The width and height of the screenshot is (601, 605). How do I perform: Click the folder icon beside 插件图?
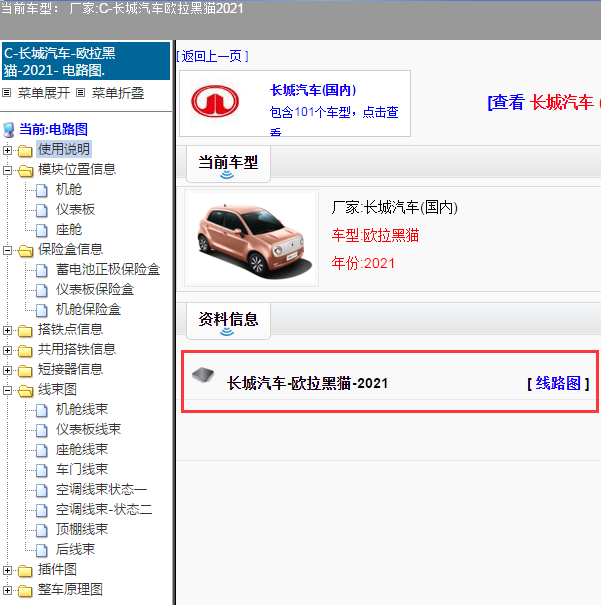pos(25,571)
